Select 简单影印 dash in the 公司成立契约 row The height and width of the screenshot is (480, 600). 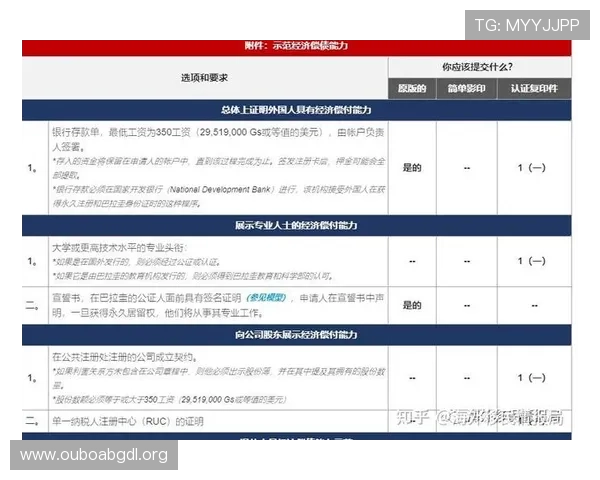point(467,378)
